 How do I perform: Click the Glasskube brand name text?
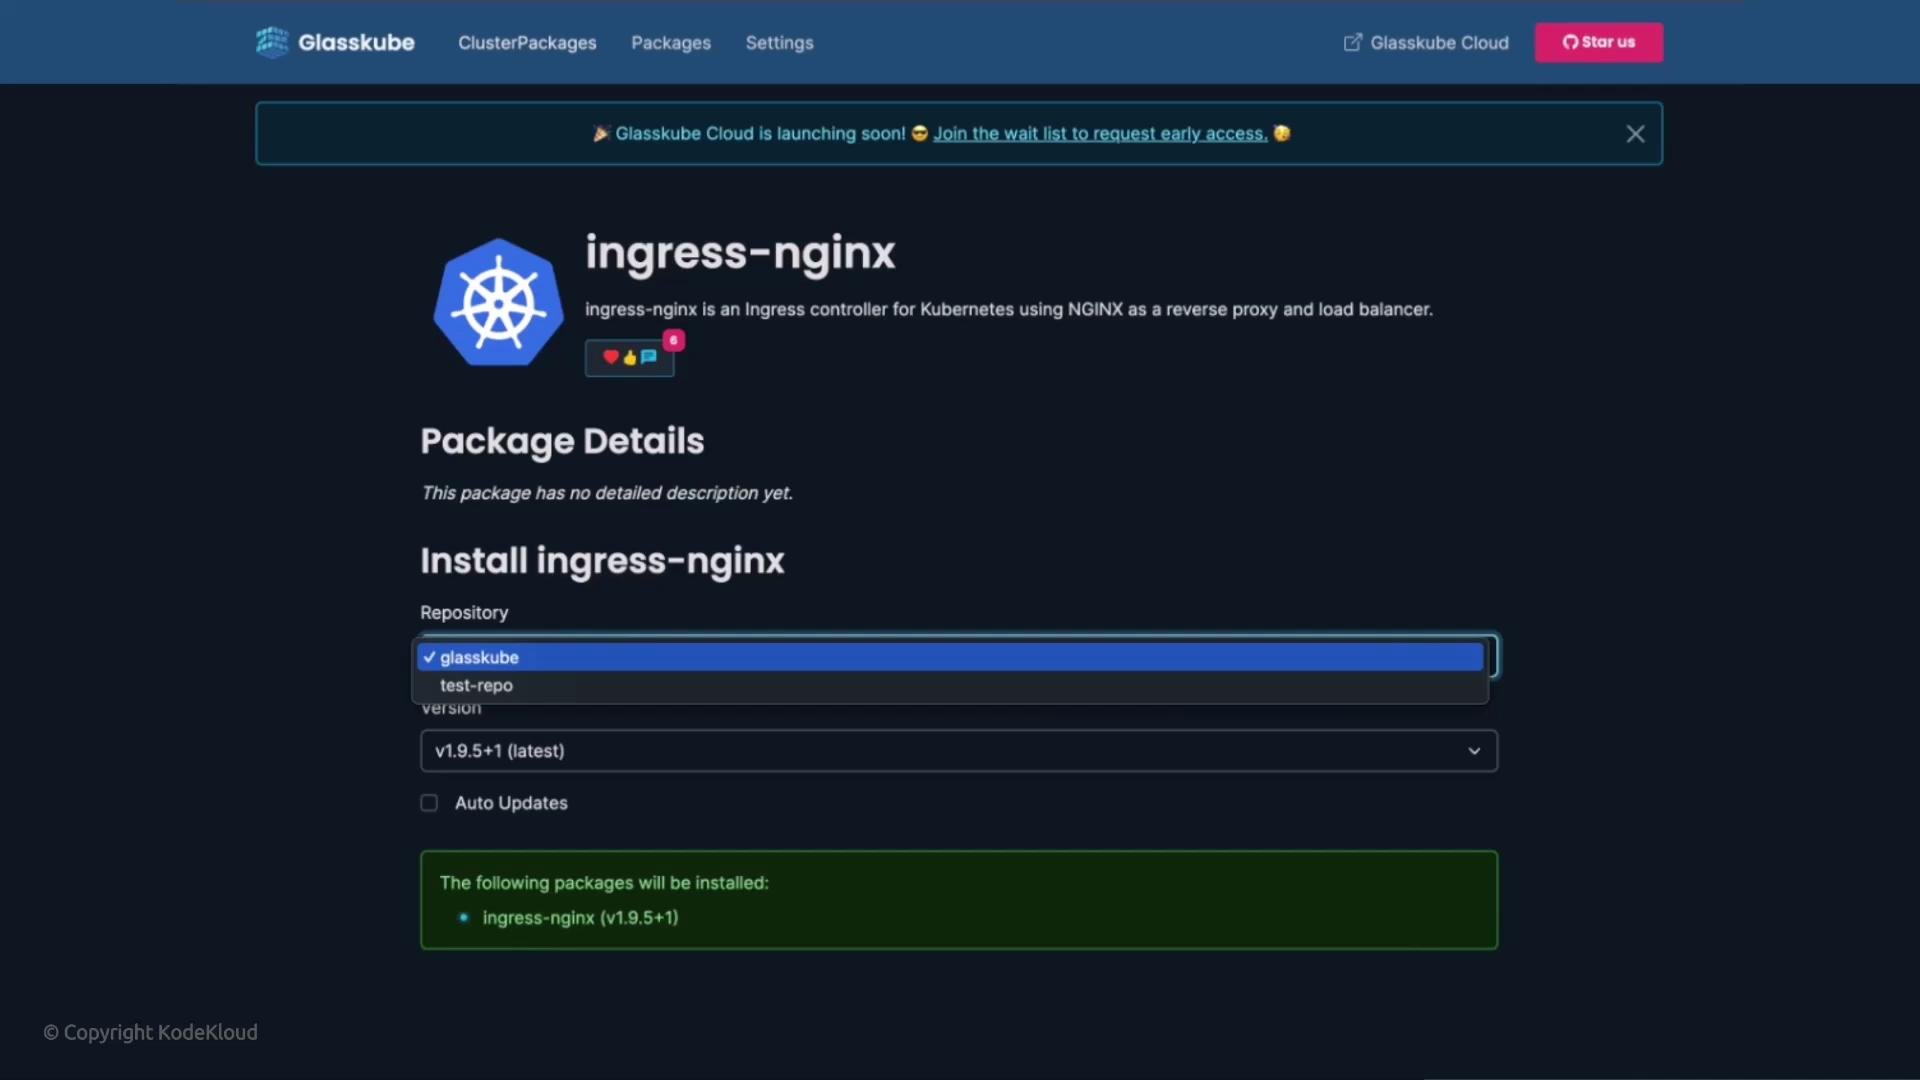(x=356, y=42)
